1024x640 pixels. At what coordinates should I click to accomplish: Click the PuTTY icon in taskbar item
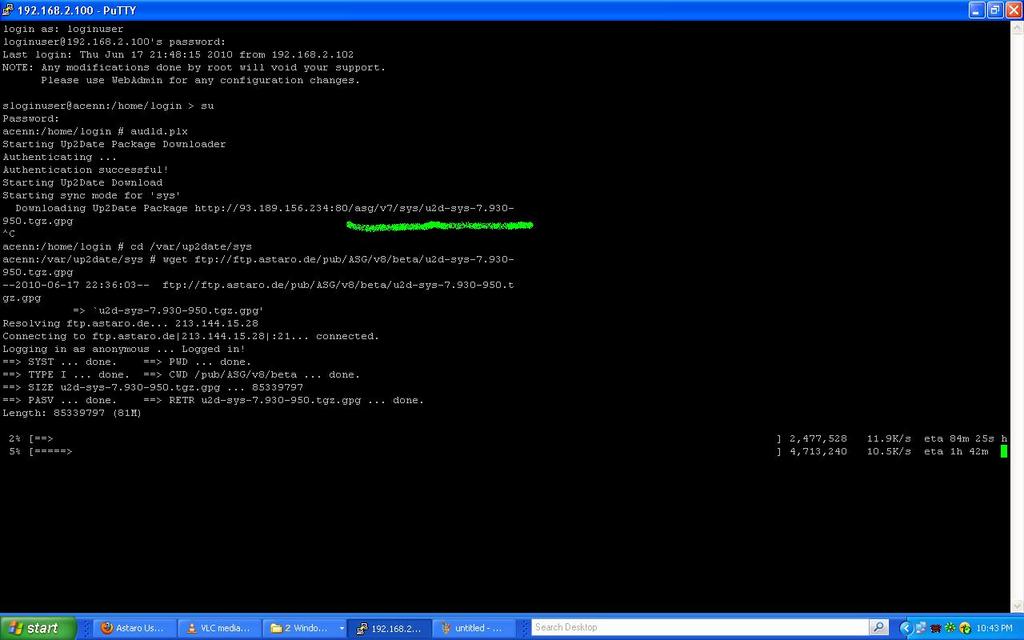[x=361, y=628]
